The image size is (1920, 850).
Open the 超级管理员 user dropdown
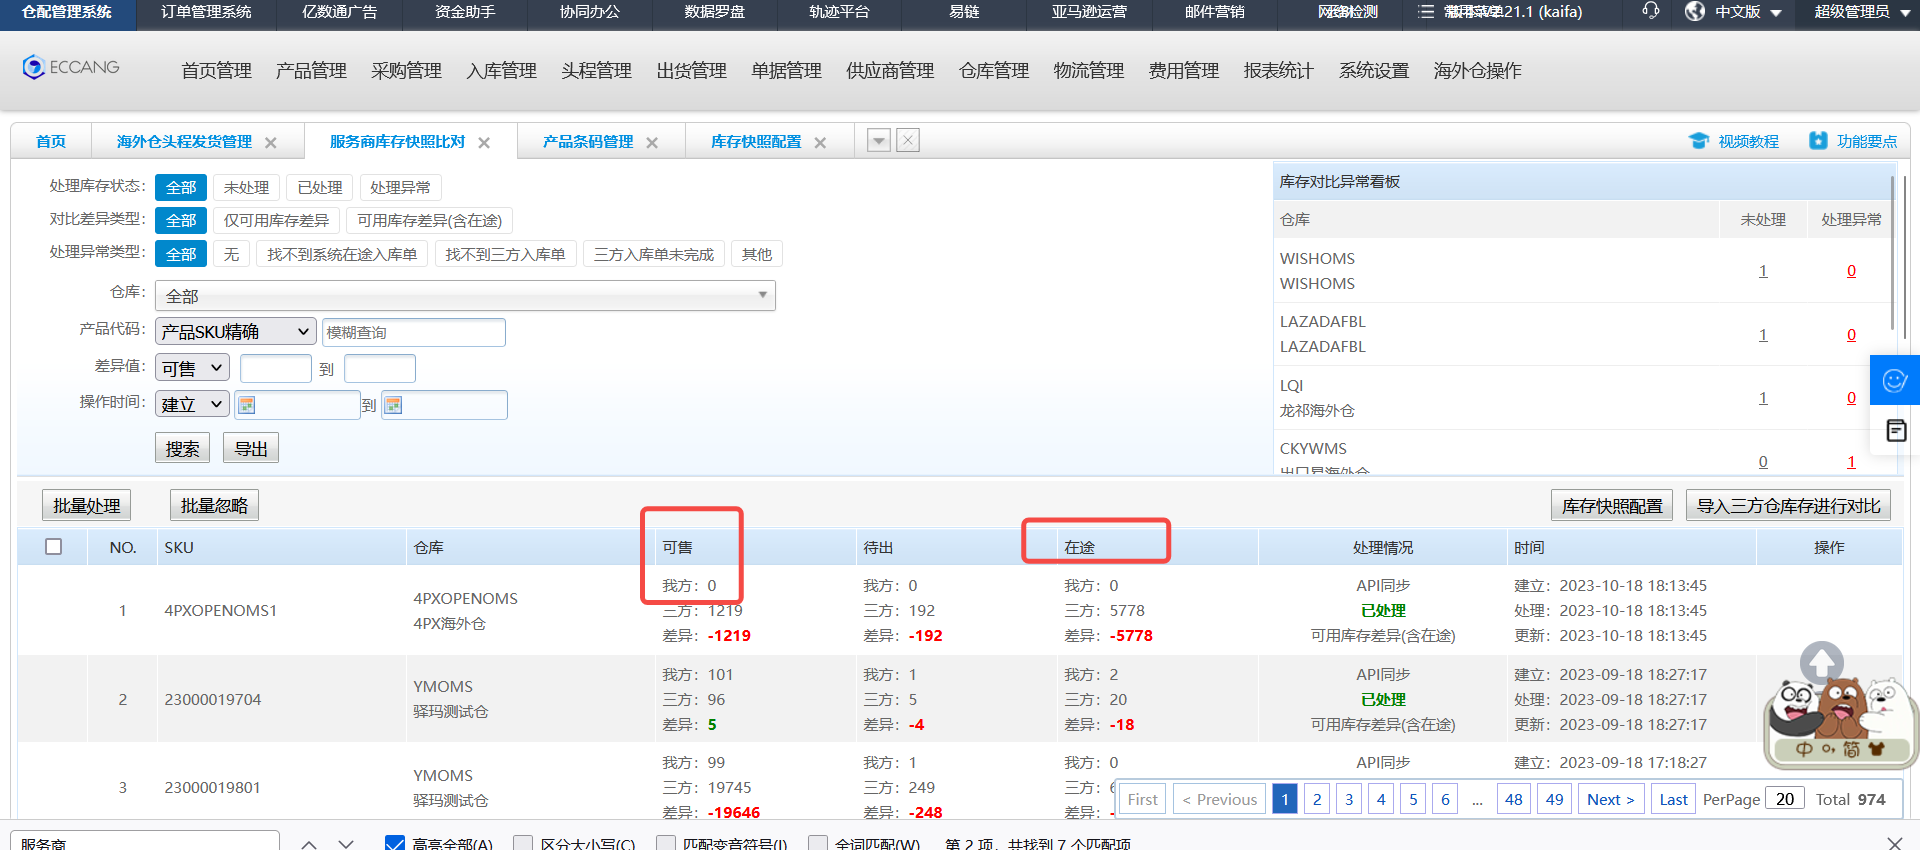tap(1862, 12)
